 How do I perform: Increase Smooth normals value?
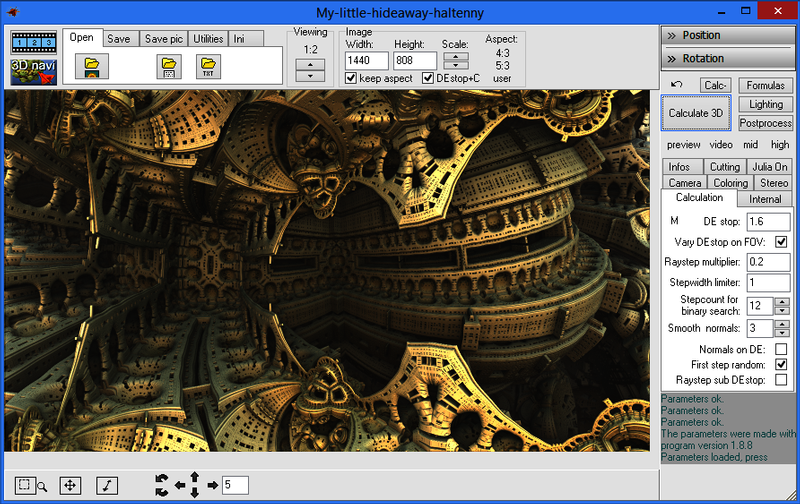tap(782, 324)
